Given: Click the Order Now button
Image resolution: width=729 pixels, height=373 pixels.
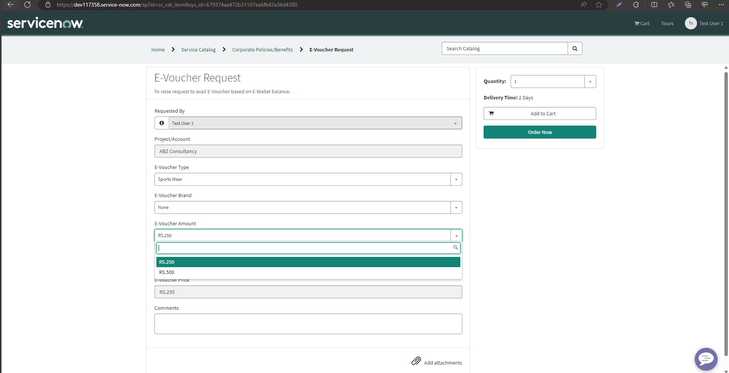Looking at the screenshot, I should point(539,132).
